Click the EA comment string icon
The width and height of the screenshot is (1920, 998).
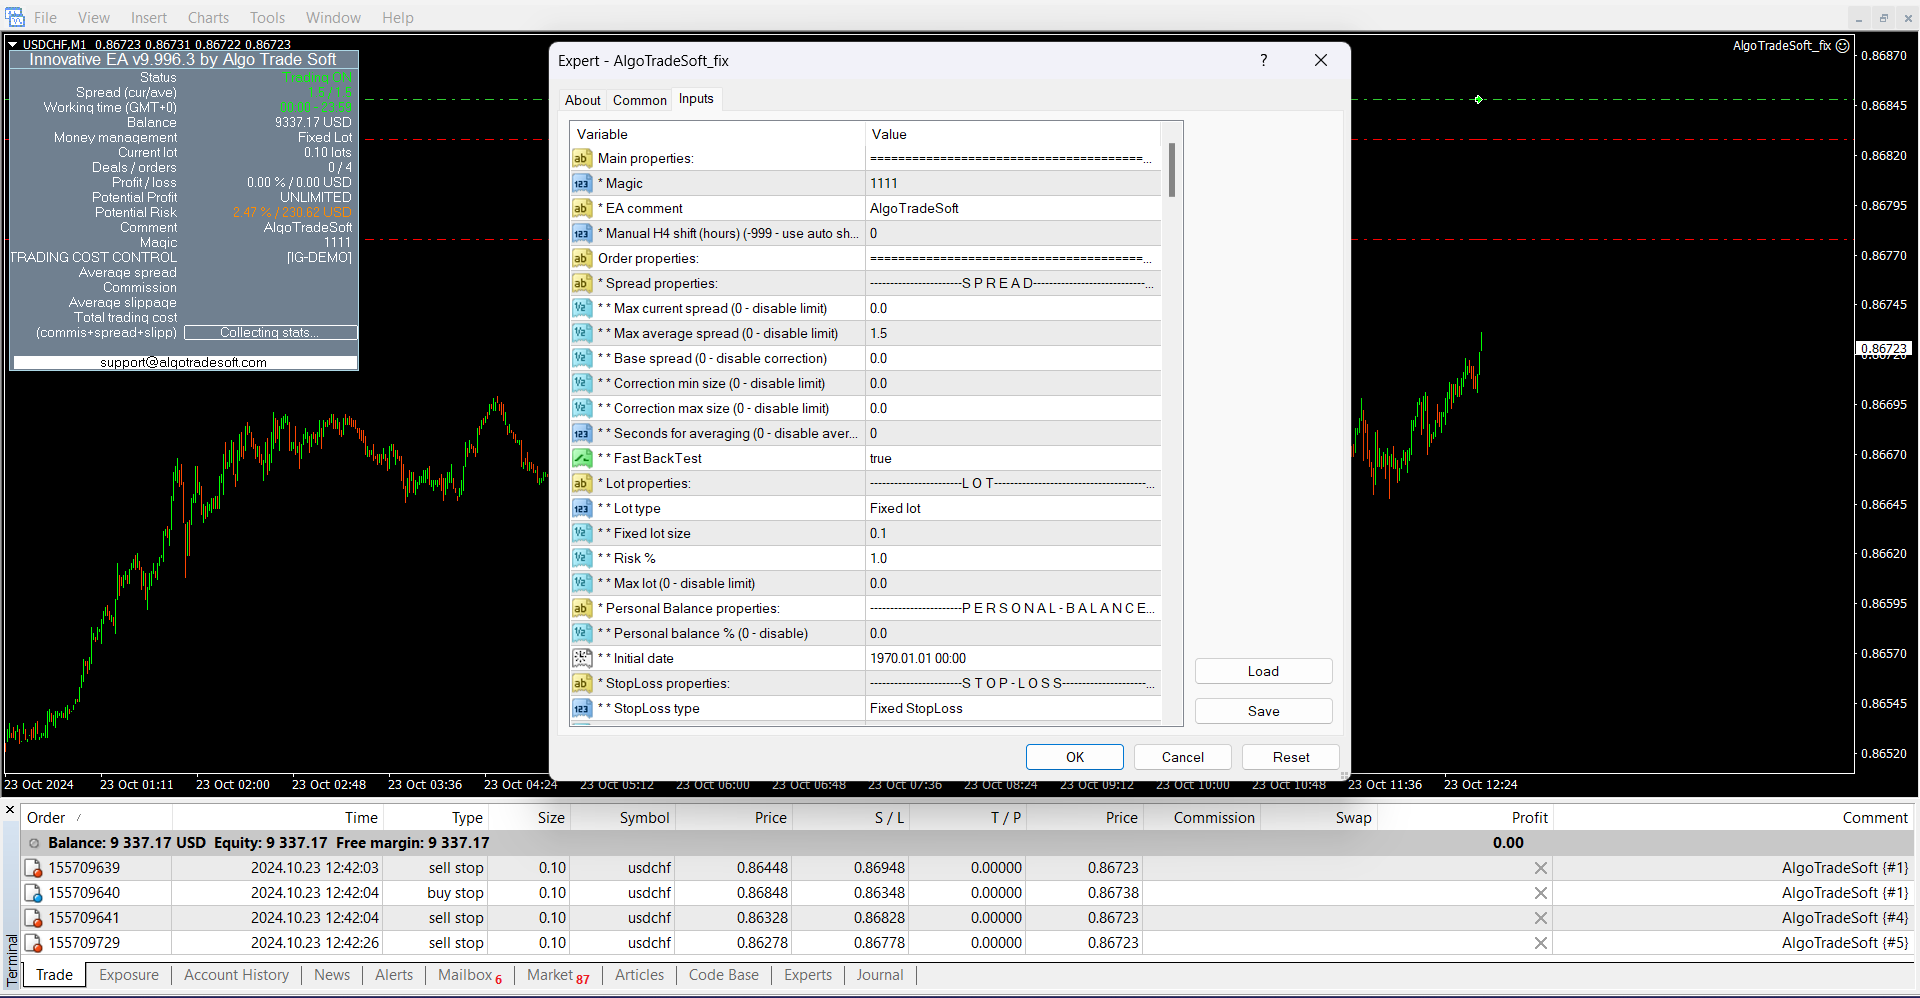[582, 209]
